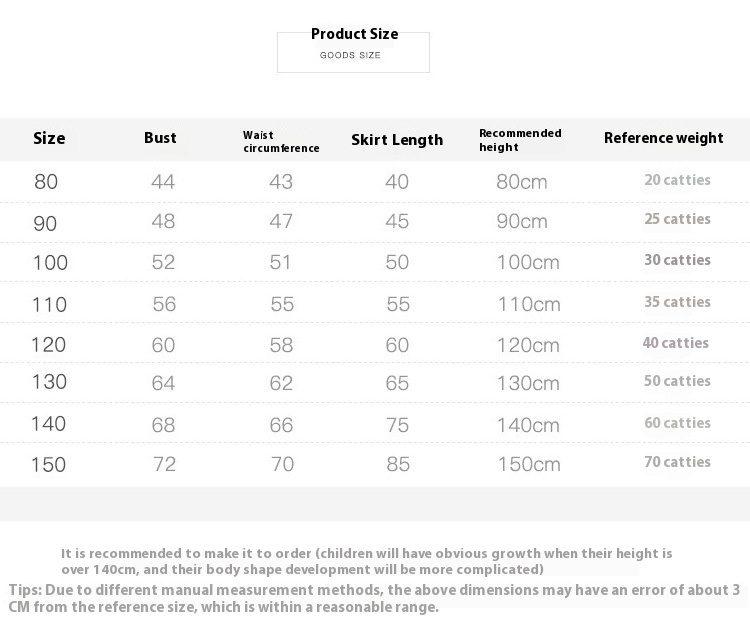Click the GOODS SIZE subtitle text

[350, 55]
